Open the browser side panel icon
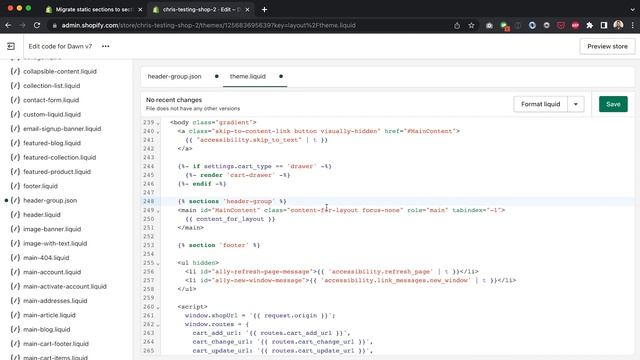This screenshot has width=640, height=360. [x=604, y=25]
